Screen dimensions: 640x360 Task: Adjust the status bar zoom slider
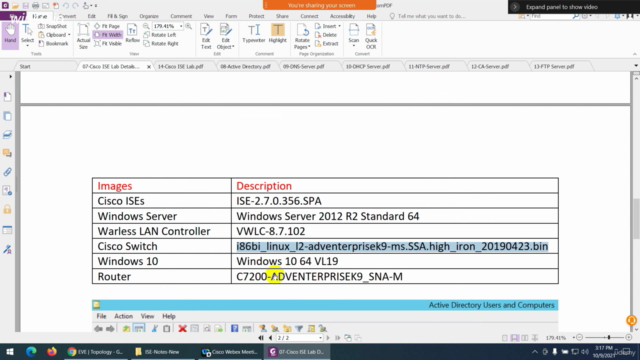point(609,338)
